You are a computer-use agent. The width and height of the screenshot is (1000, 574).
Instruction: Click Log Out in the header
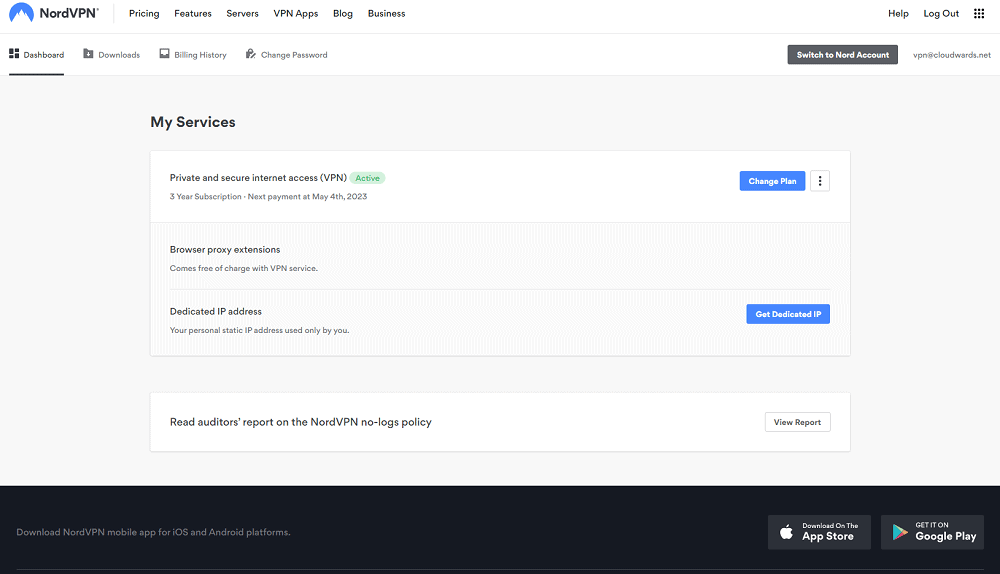(941, 13)
